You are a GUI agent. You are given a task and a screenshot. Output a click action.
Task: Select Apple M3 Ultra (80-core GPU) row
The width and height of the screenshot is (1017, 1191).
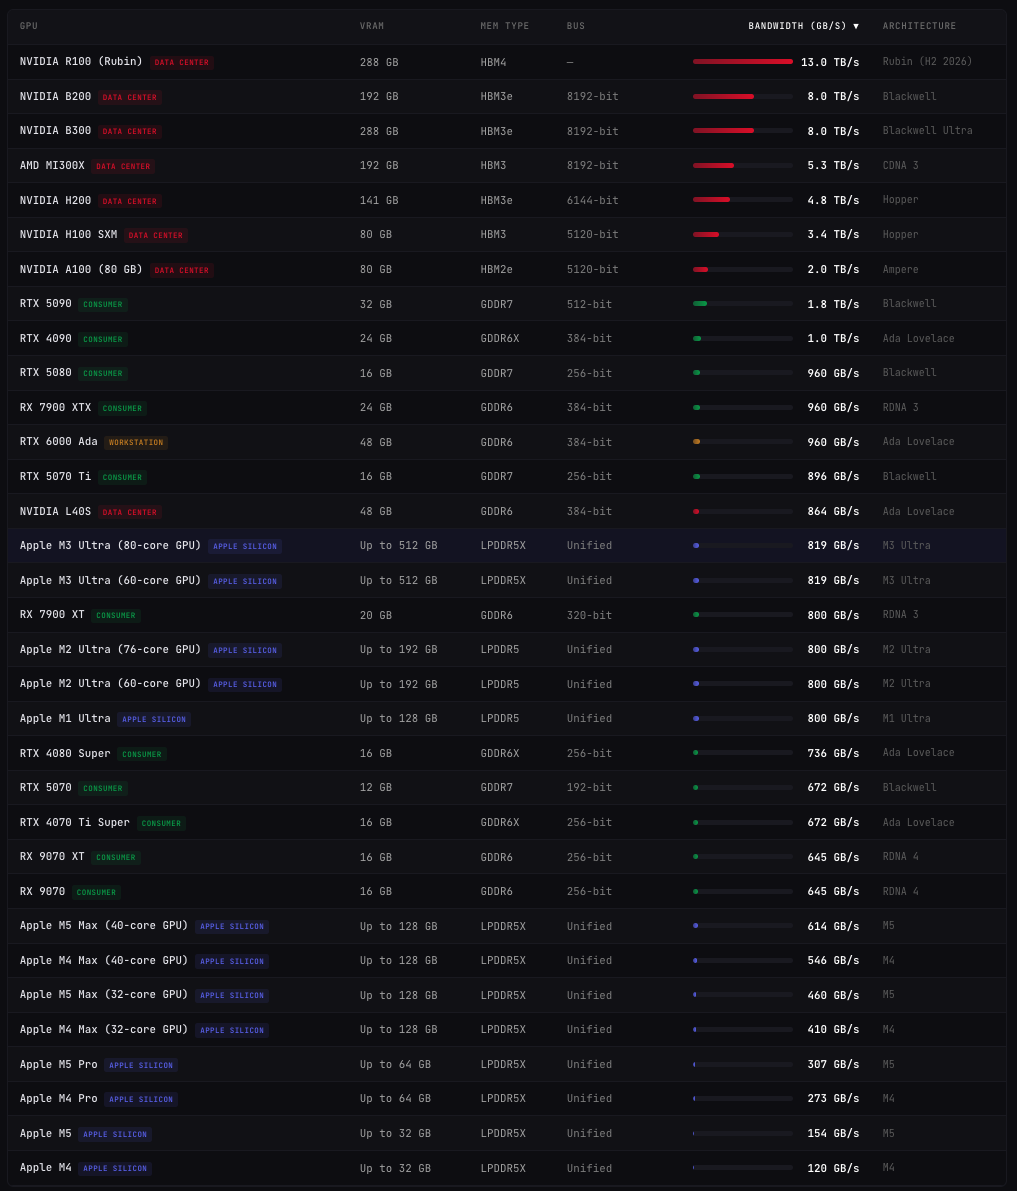(507, 545)
